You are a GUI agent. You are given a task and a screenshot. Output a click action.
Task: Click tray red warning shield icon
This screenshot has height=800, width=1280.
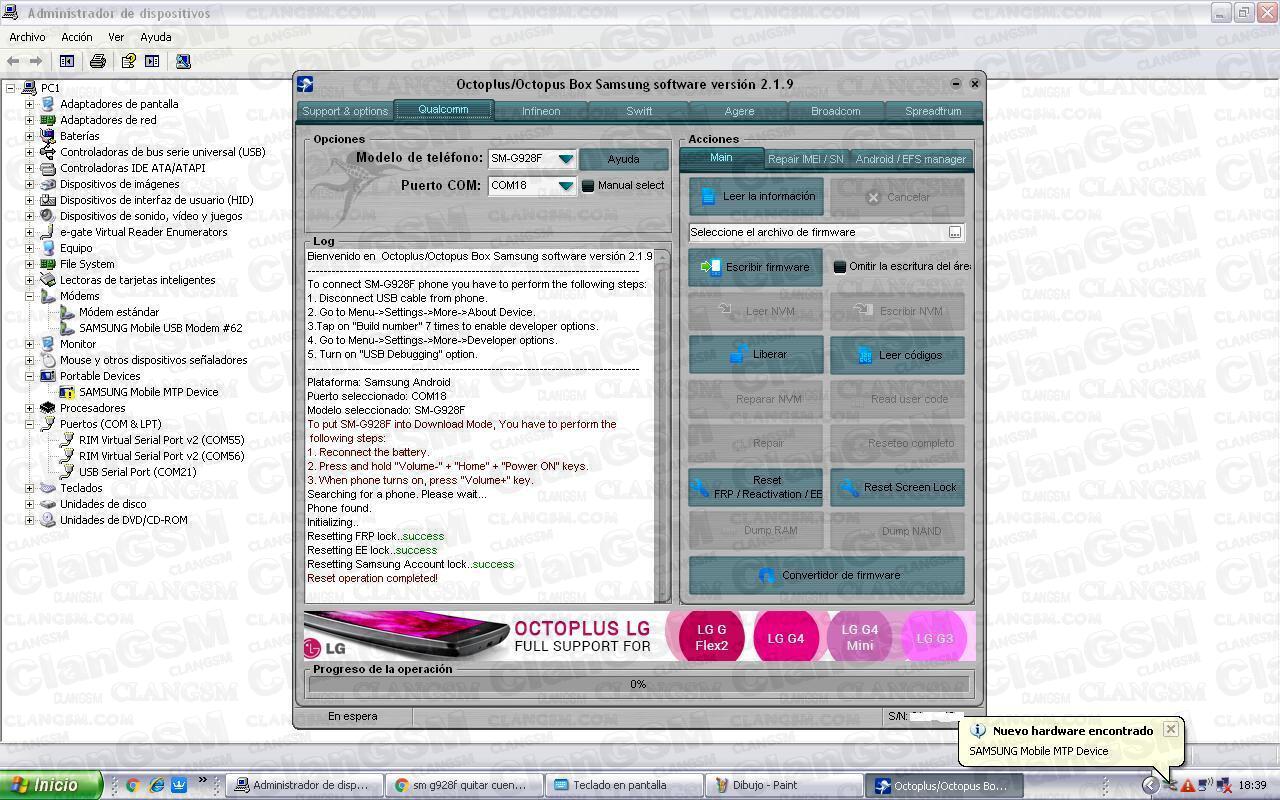1187,785
